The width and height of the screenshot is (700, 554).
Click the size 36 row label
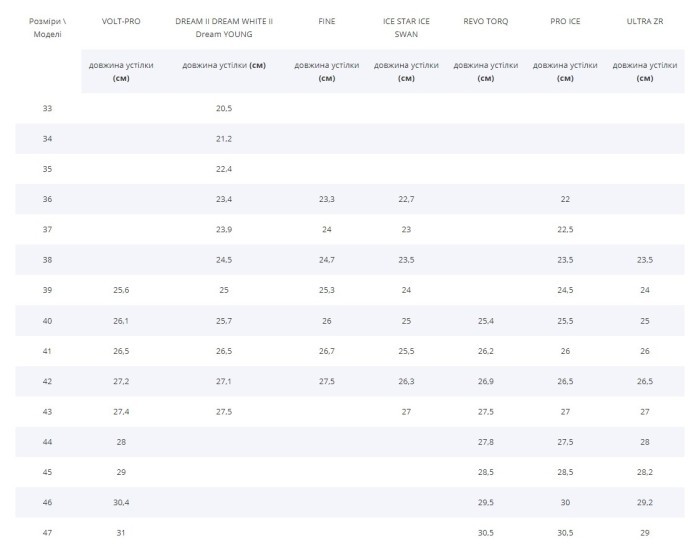[47, 199]
